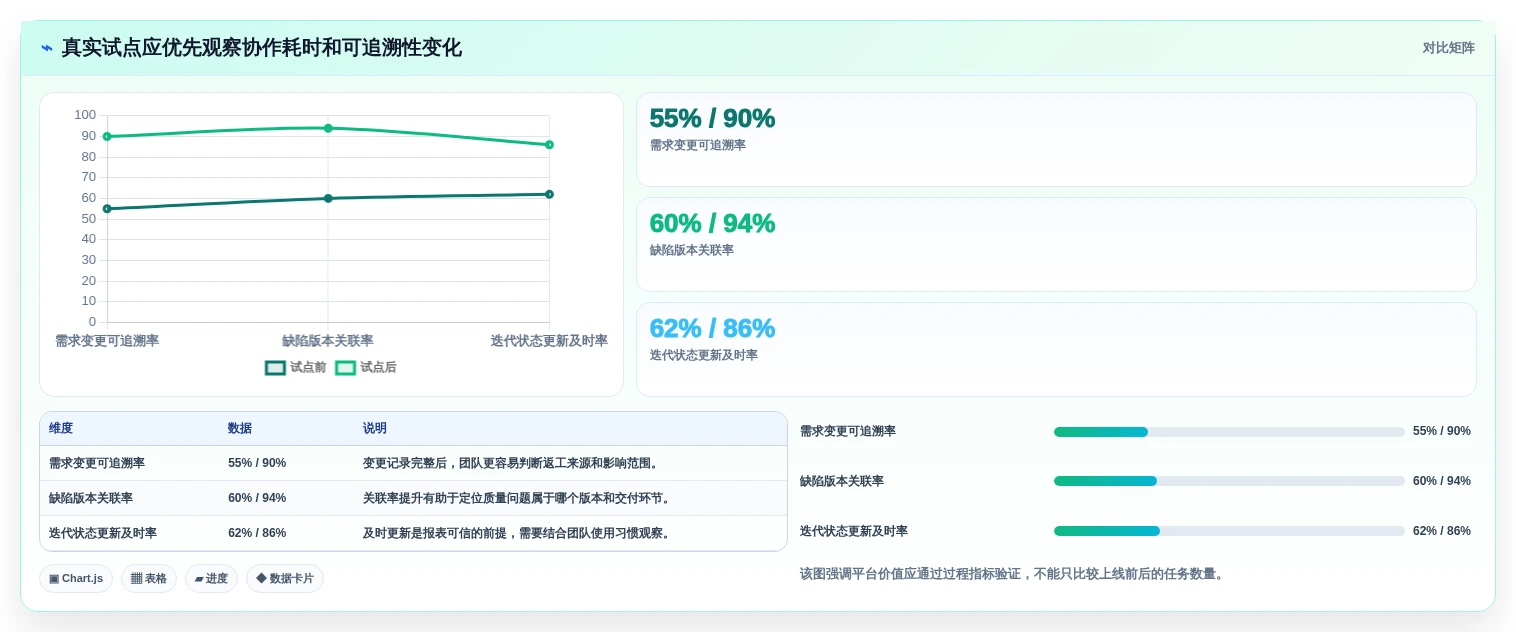Click 试点前 point at 需求变更可追溯率 (55)
The image size is (1516, 632).
point(107,209)
